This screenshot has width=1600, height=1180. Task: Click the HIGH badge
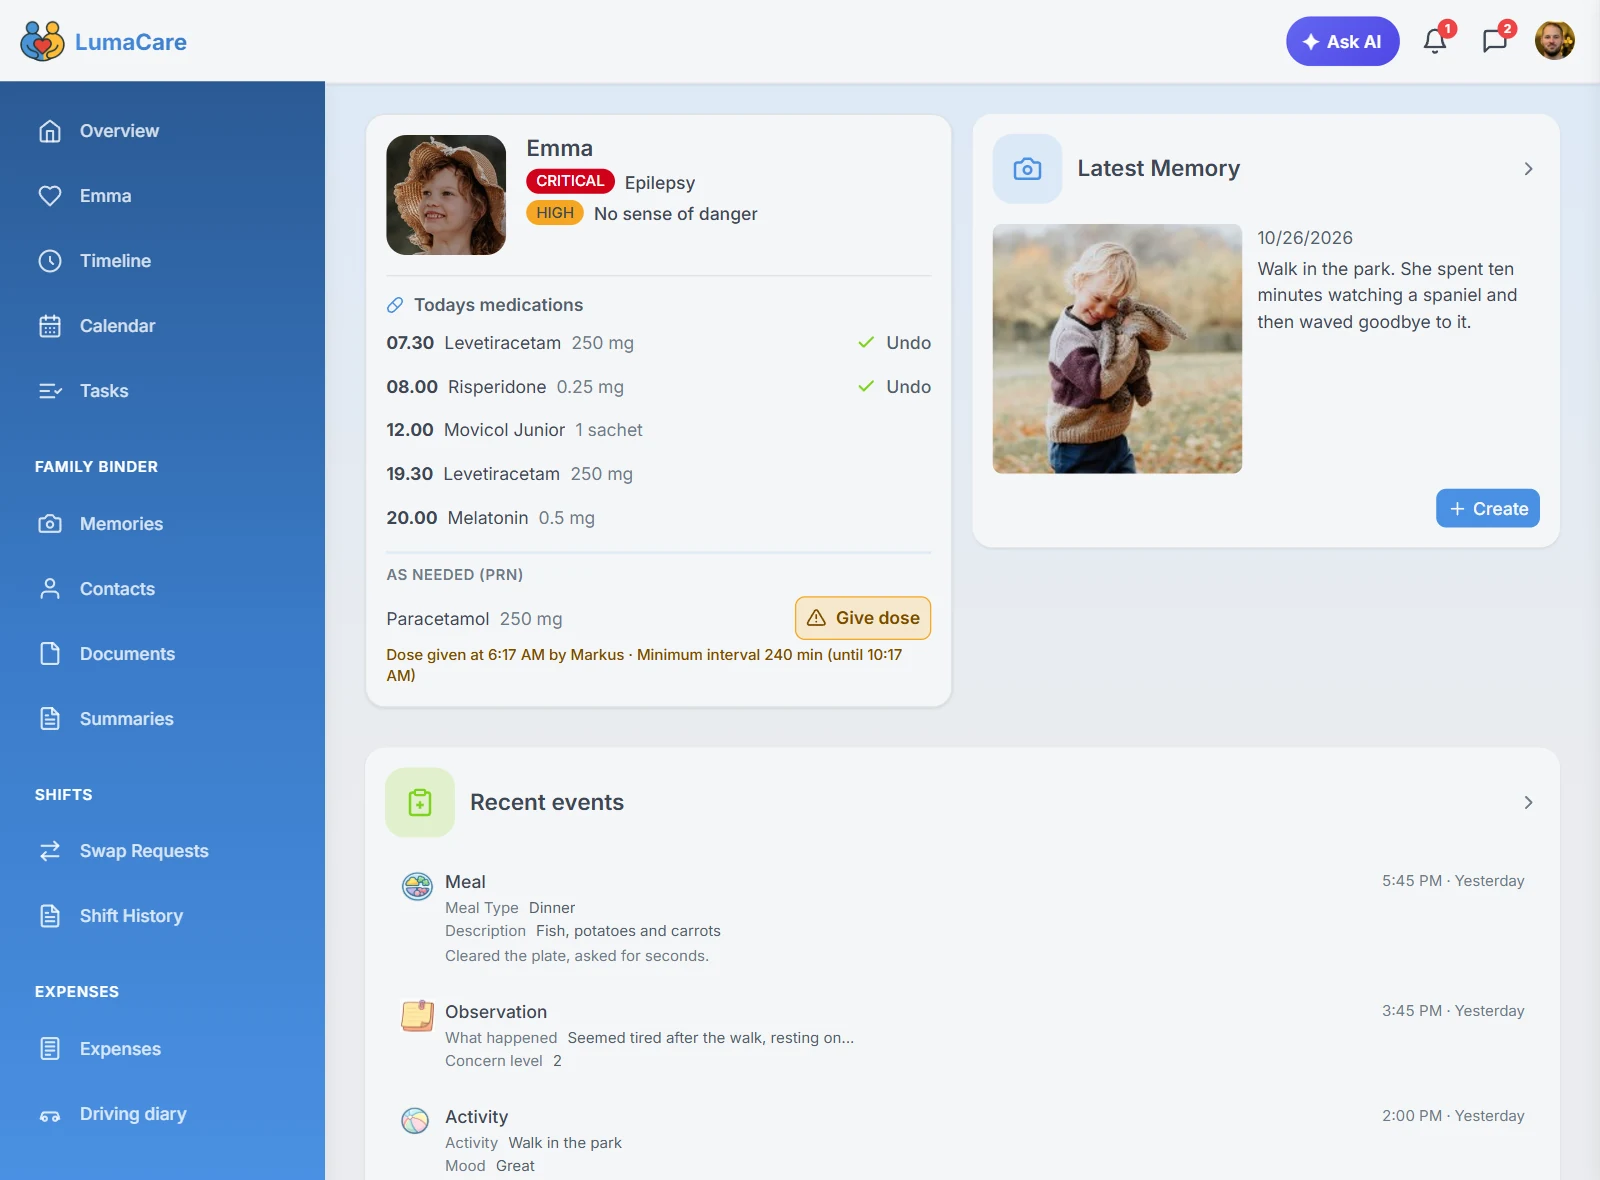(x=555, y=213)
